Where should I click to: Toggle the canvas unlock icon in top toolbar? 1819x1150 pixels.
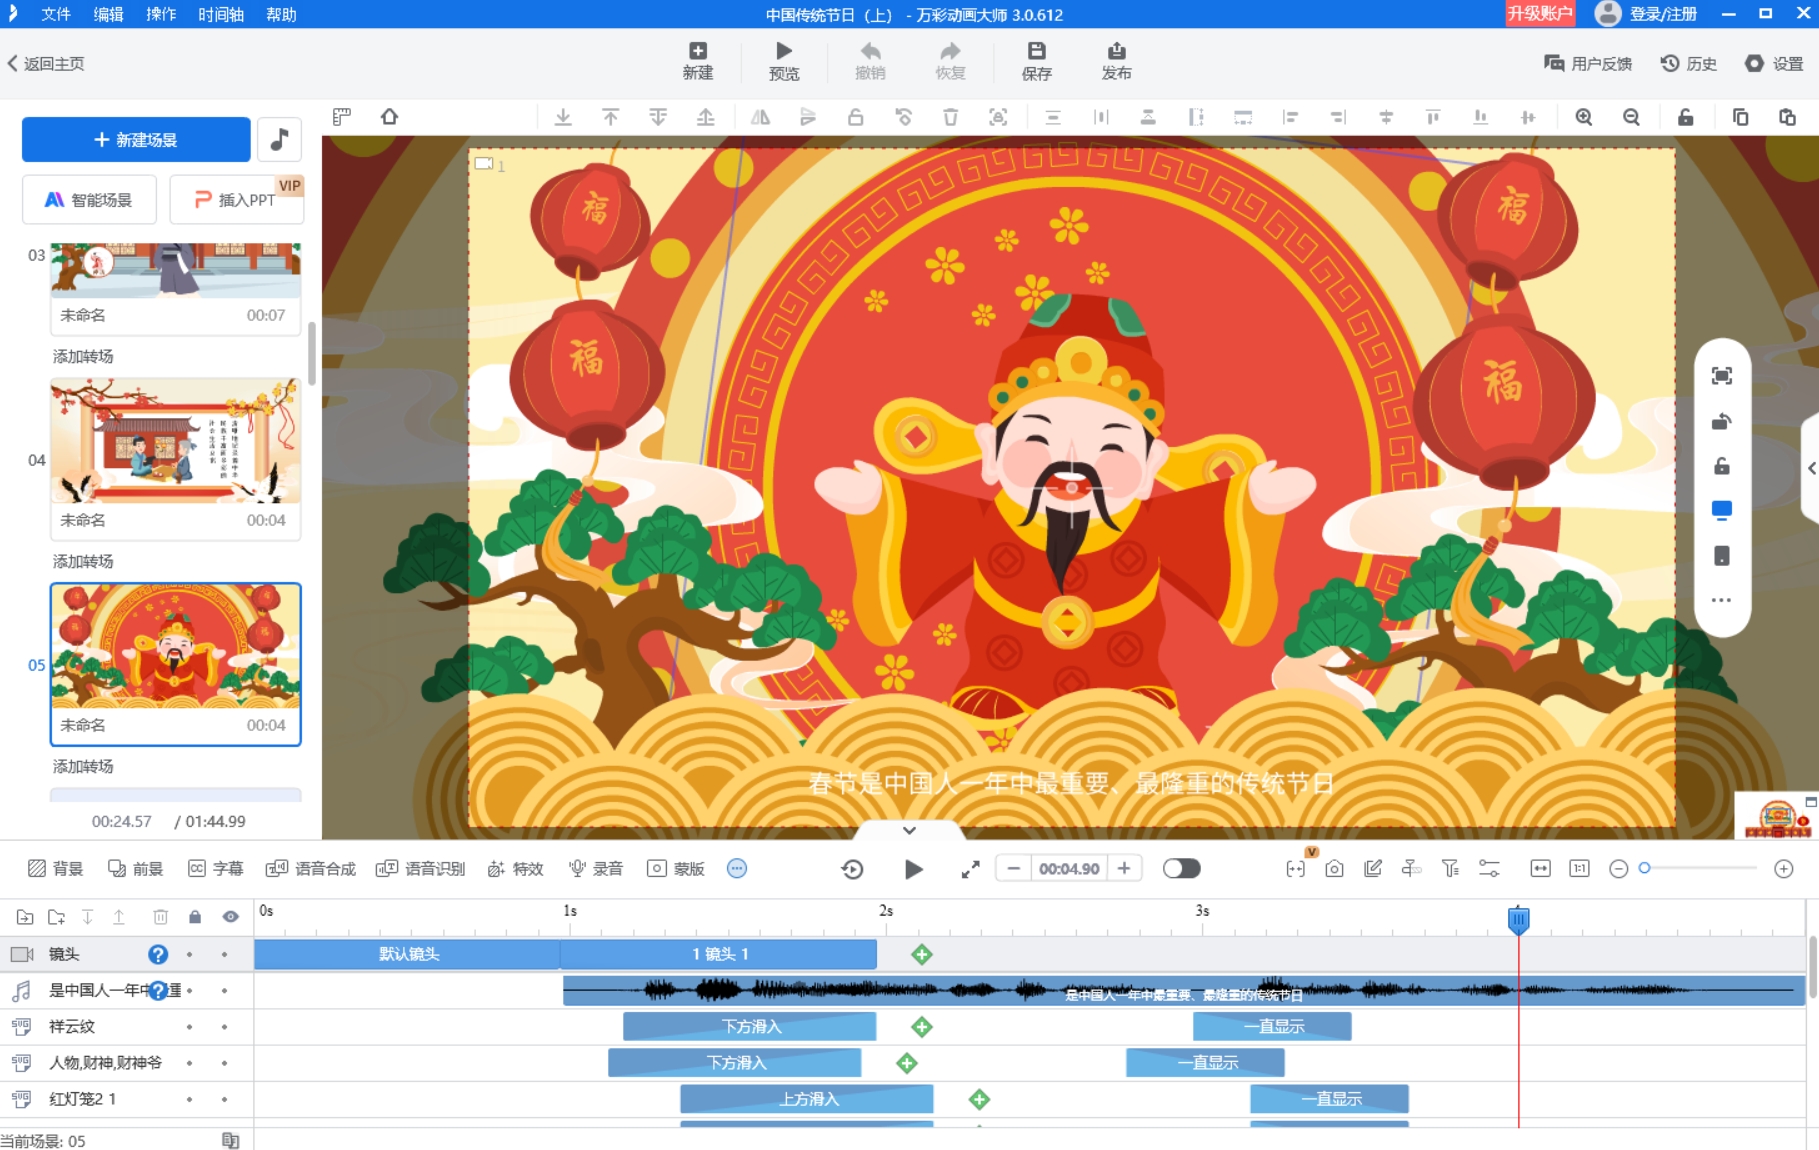[1685, 117]
